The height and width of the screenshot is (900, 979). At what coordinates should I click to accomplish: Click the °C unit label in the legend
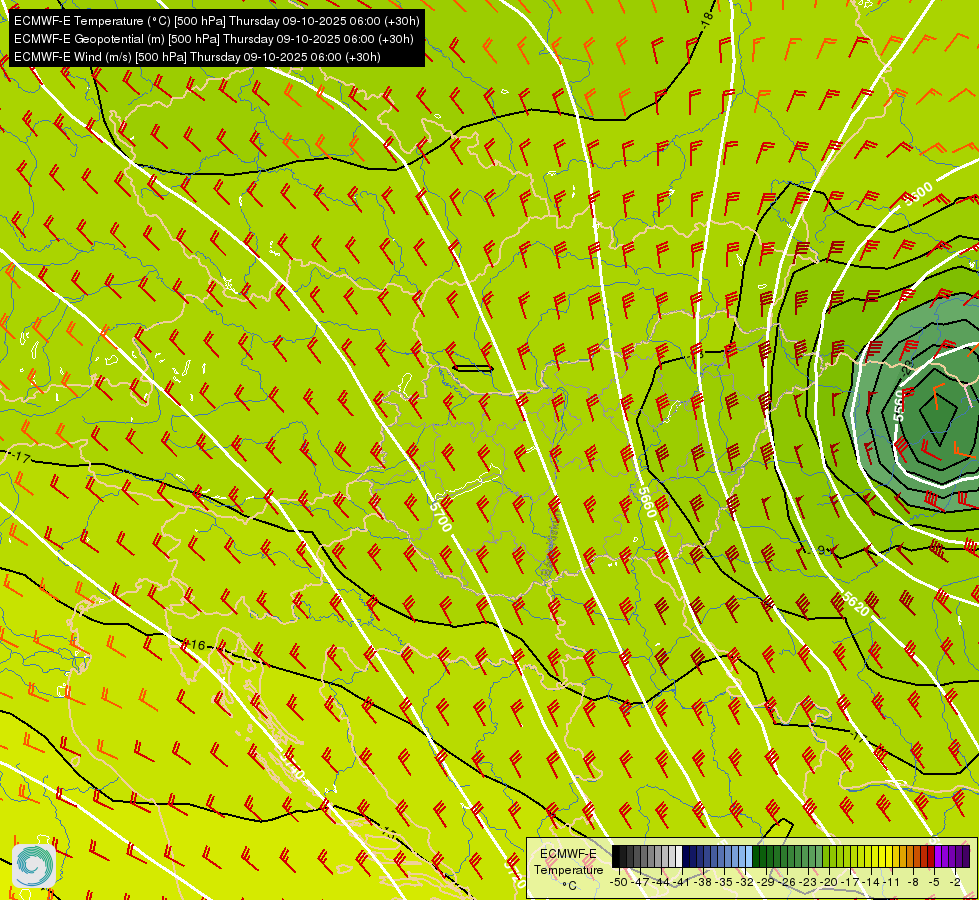(569, 886)
